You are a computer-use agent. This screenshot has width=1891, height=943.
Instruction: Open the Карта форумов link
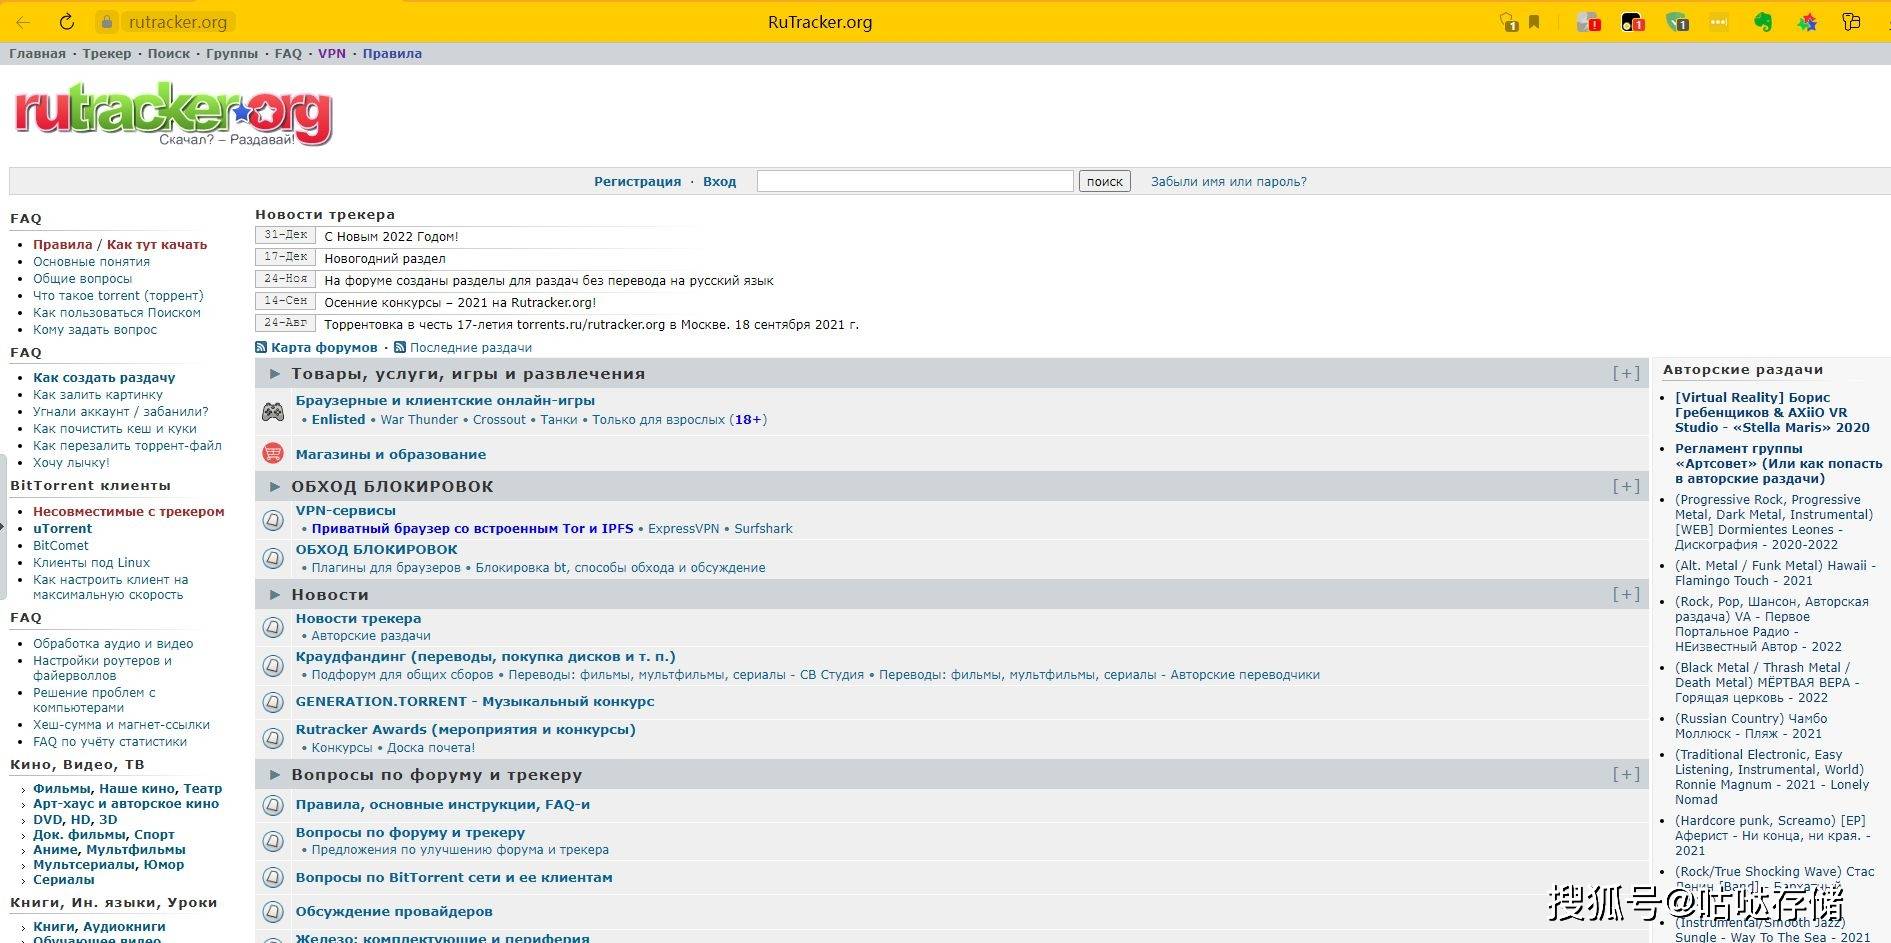tap(324, 348)
